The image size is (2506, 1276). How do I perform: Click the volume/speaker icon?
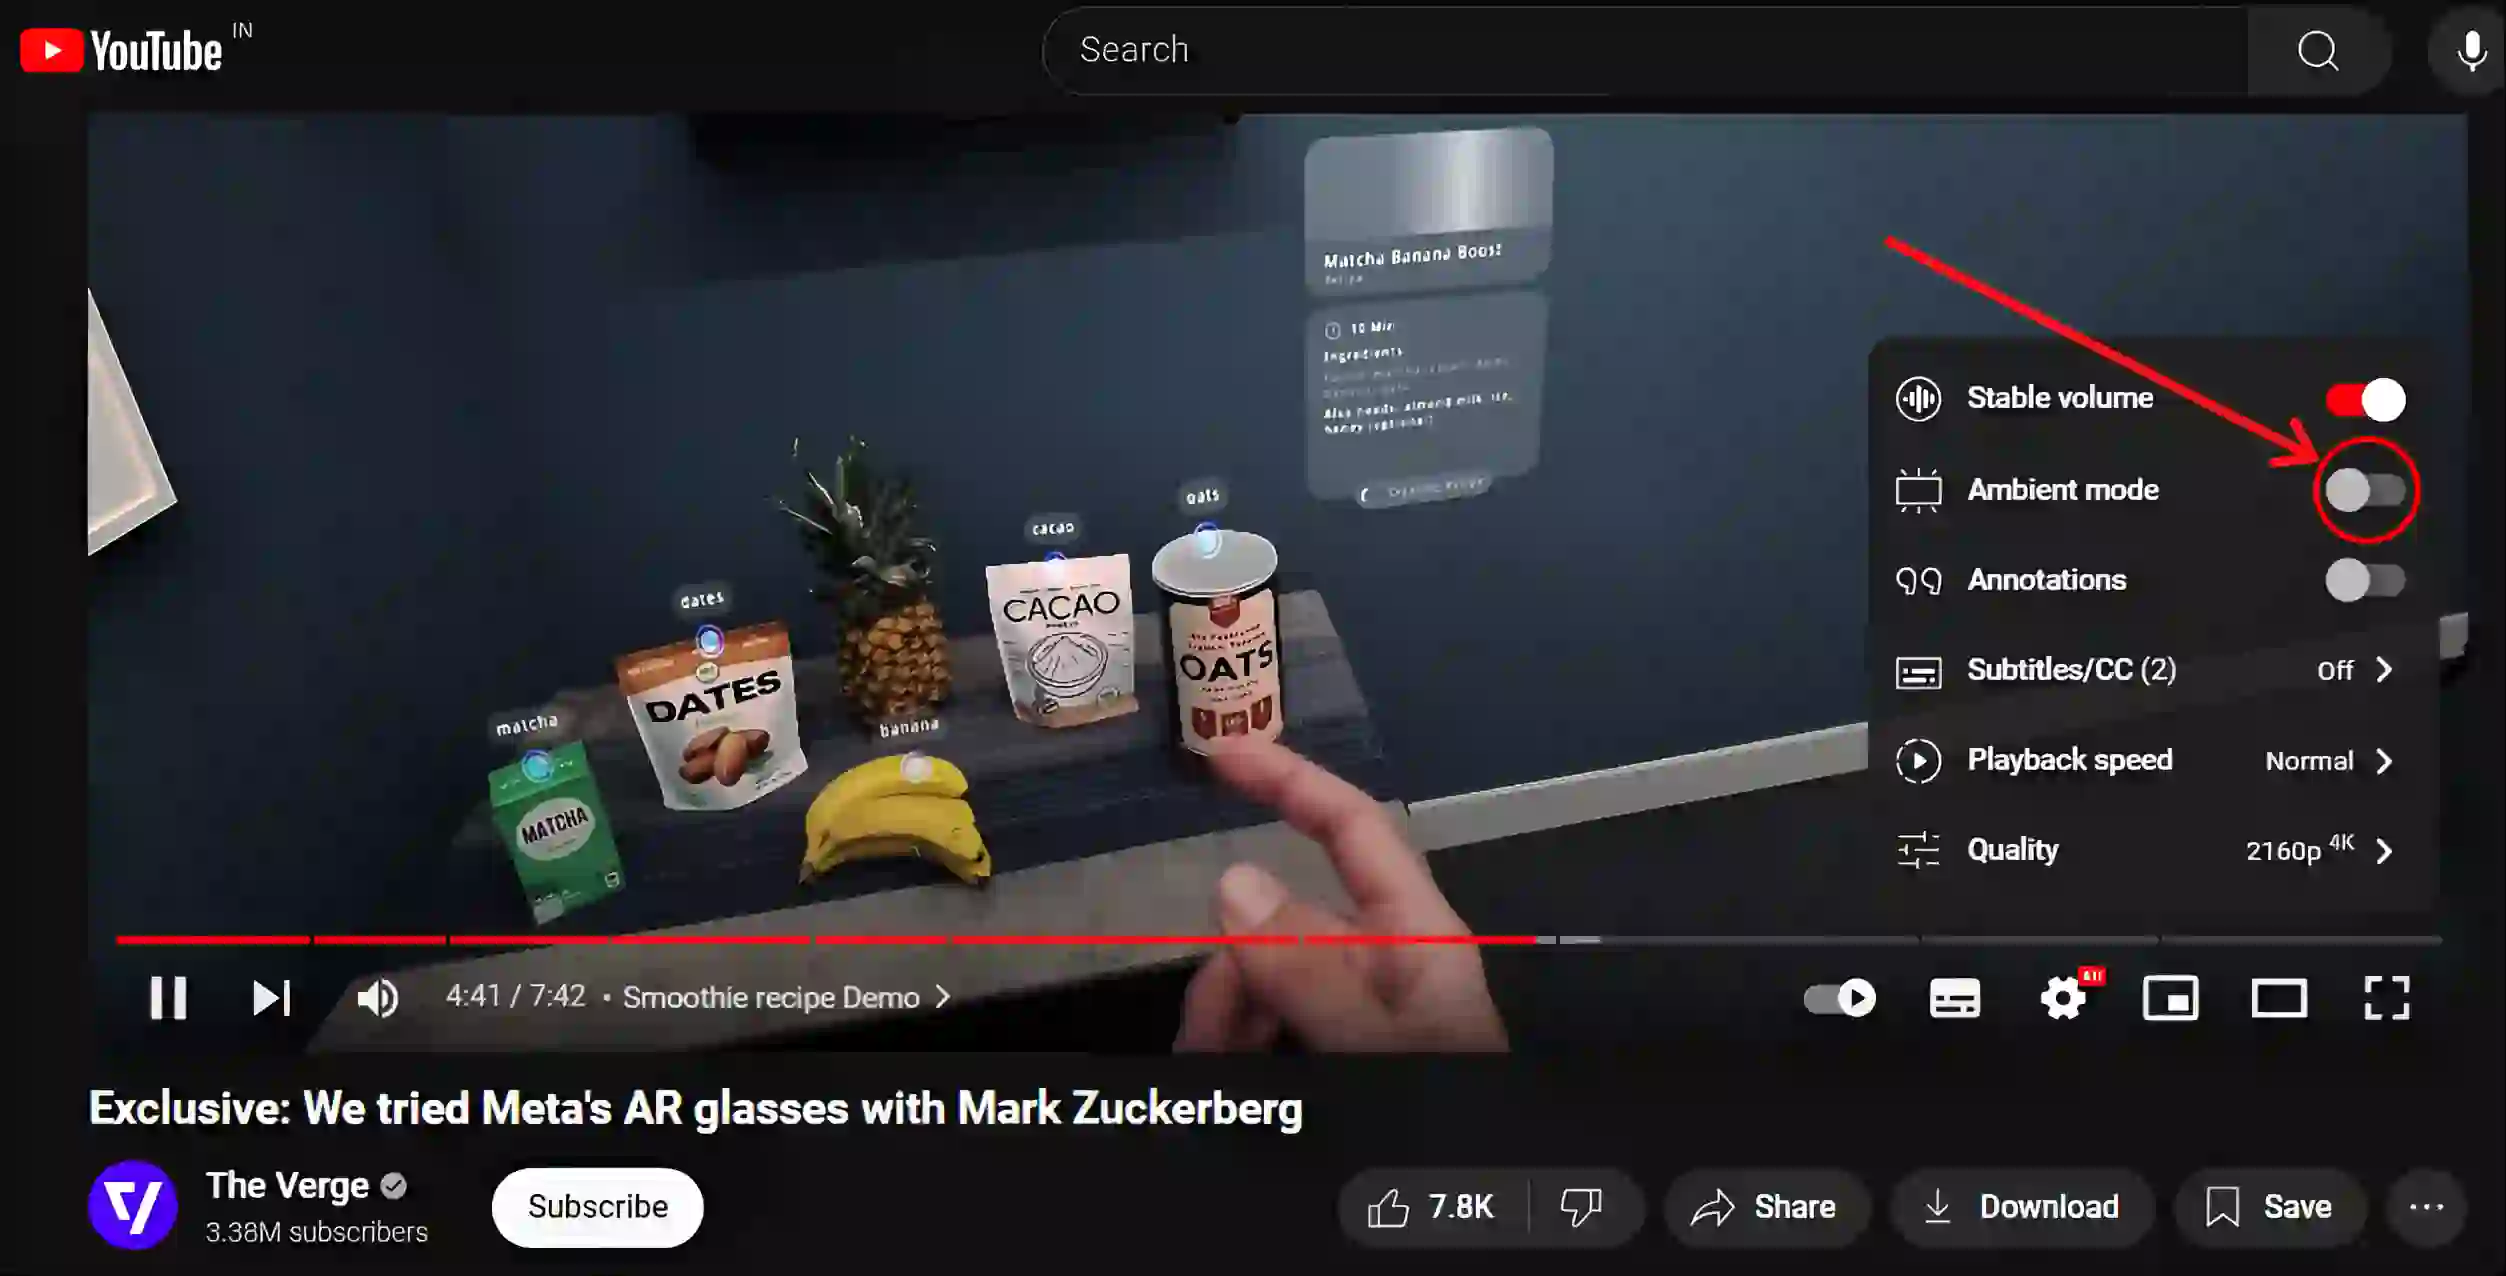378,998
